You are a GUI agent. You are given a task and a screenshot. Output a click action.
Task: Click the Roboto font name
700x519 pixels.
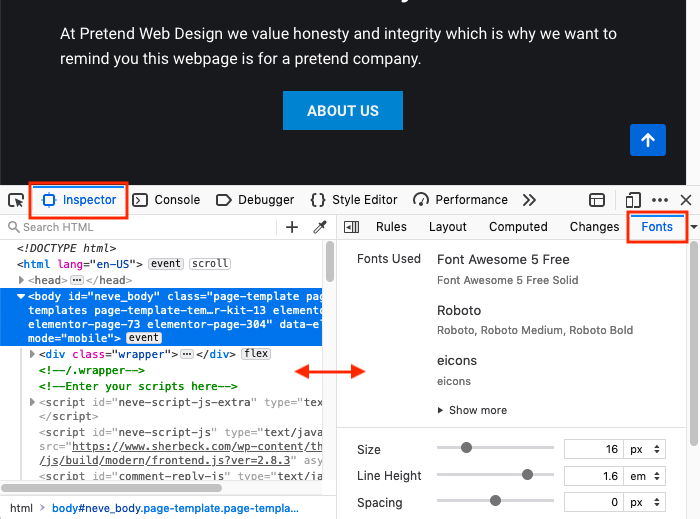click(459, 311)
